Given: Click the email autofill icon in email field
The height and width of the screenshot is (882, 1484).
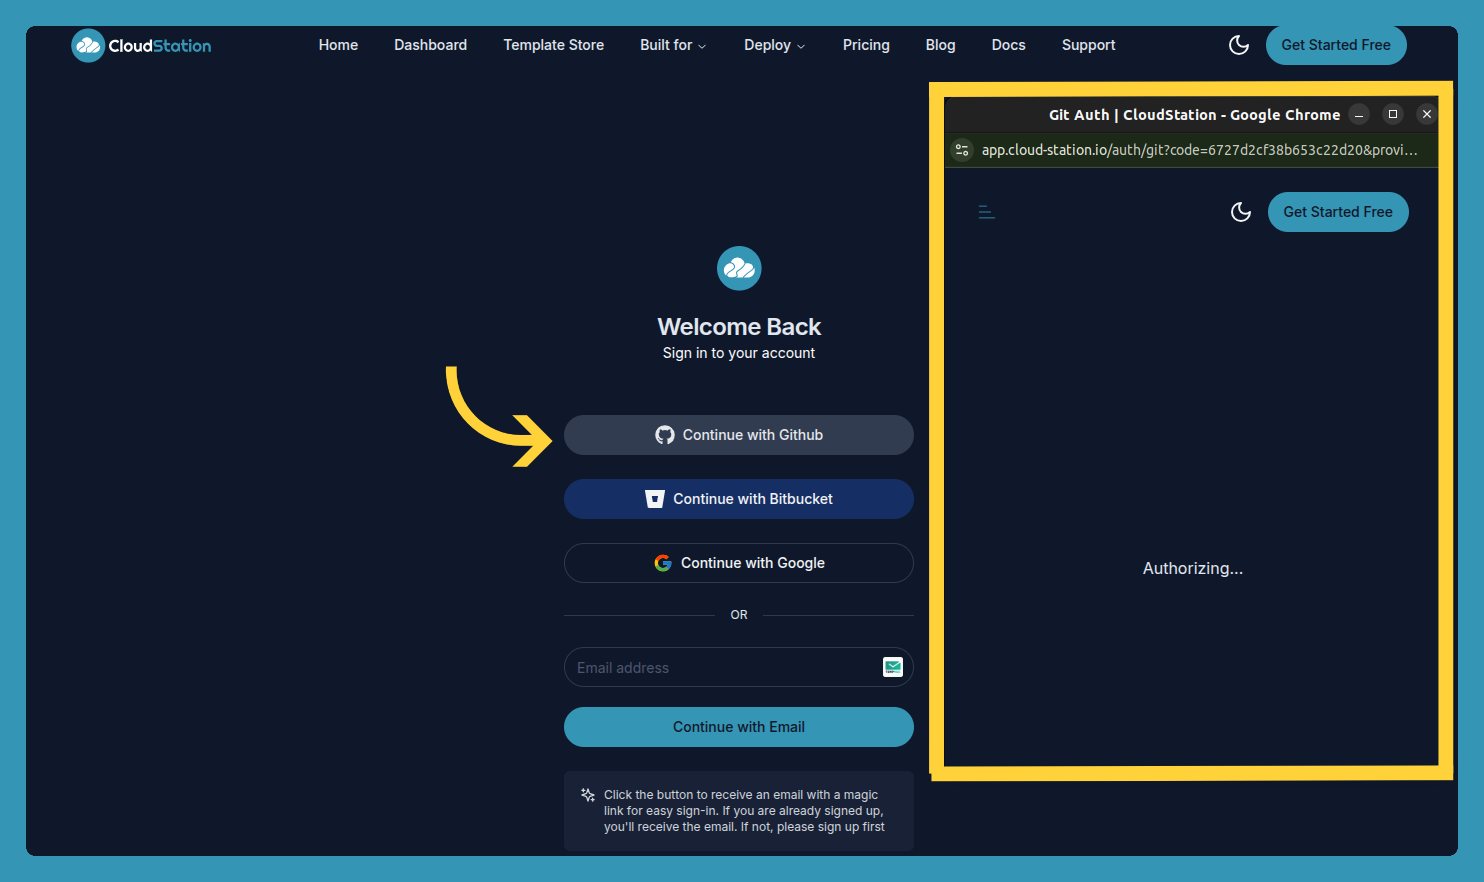Looking at the screenshot, I should (x=893, y=667).
